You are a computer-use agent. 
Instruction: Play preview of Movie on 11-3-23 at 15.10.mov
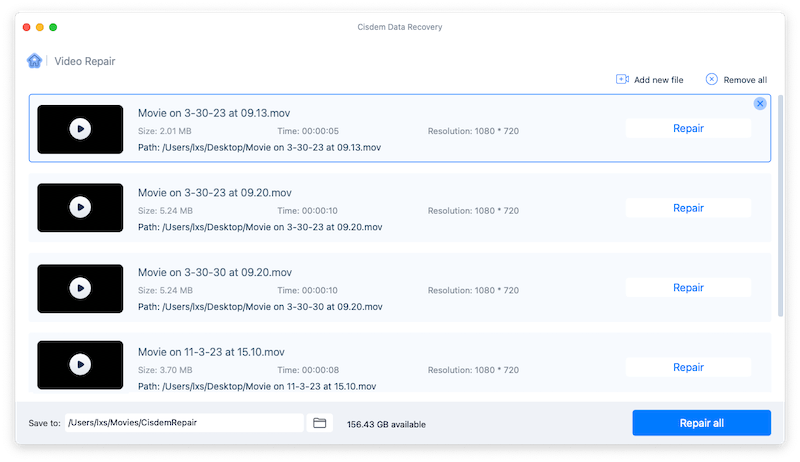80,365
